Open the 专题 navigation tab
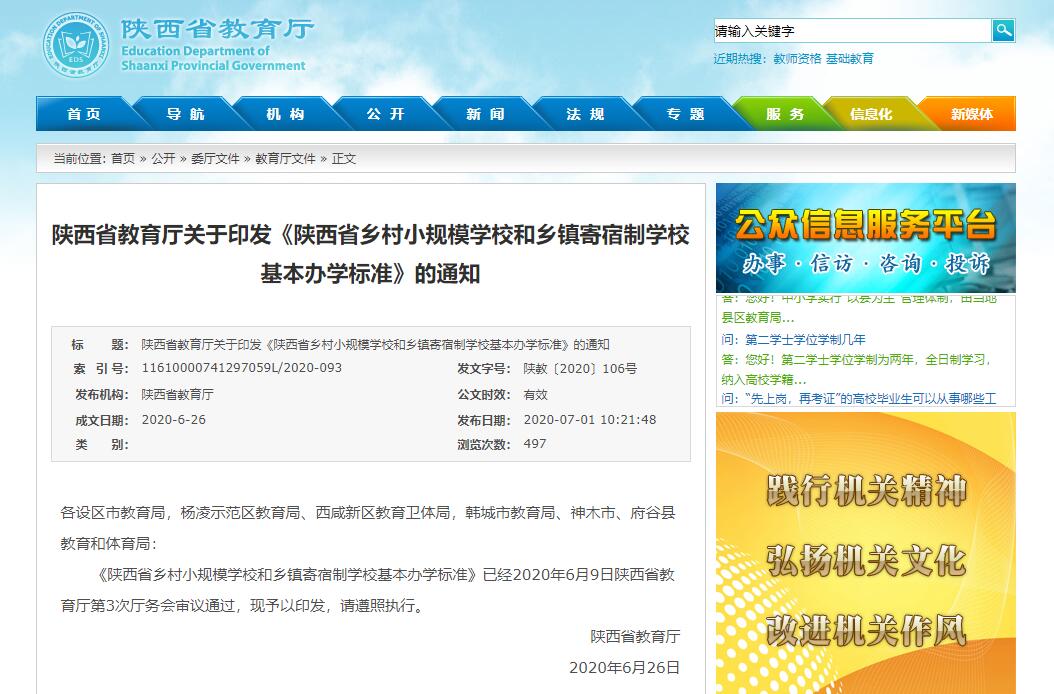This screenshot has width=1054, height=694. tap(685, 114)
